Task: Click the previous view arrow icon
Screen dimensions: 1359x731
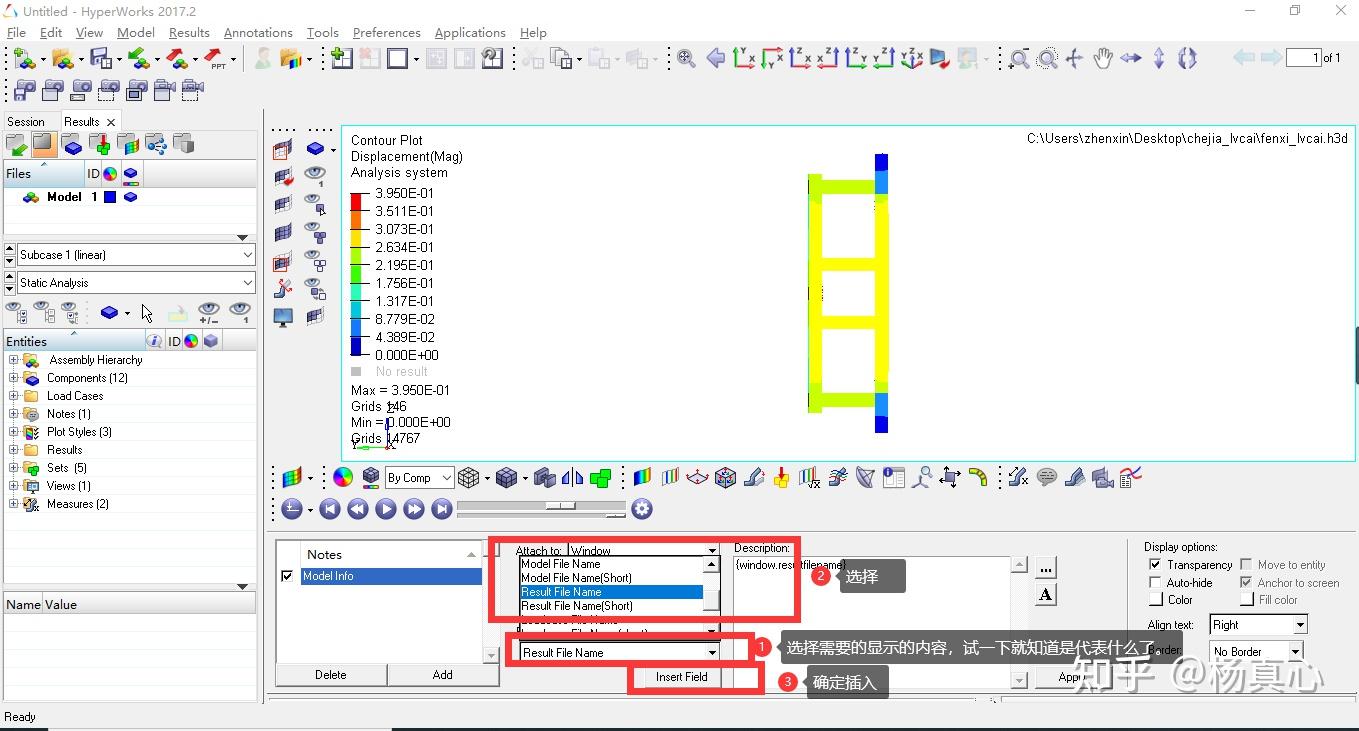Action: 716,58
